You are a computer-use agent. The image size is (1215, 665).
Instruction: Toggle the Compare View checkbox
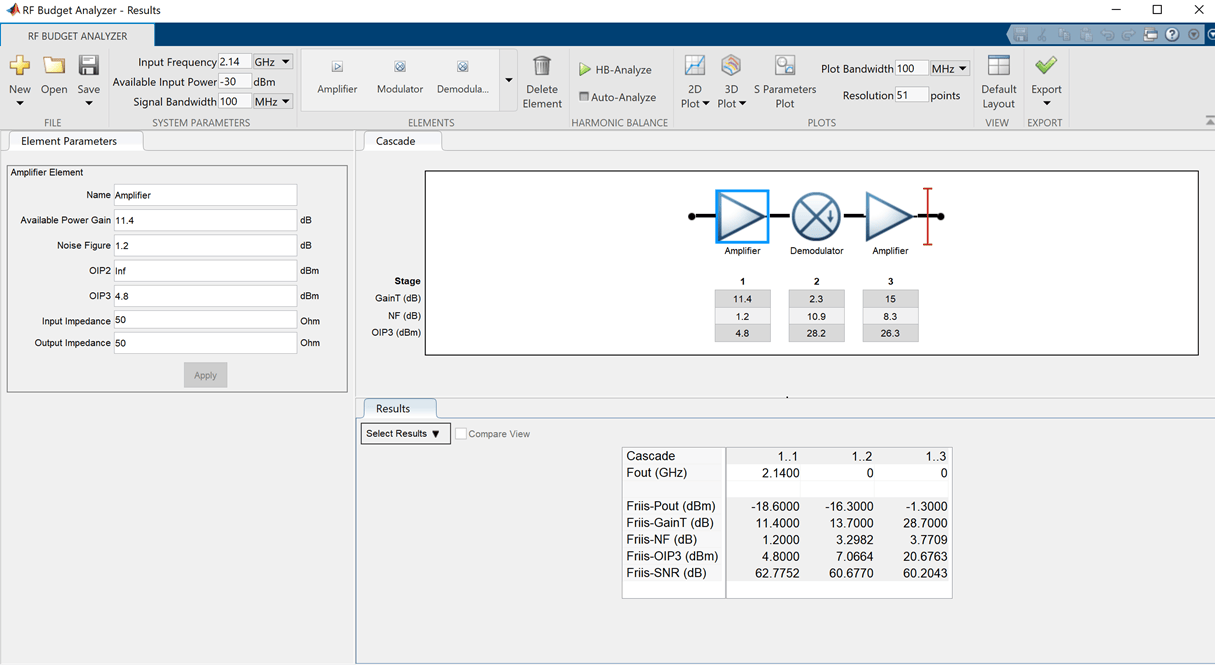[461, 434]
